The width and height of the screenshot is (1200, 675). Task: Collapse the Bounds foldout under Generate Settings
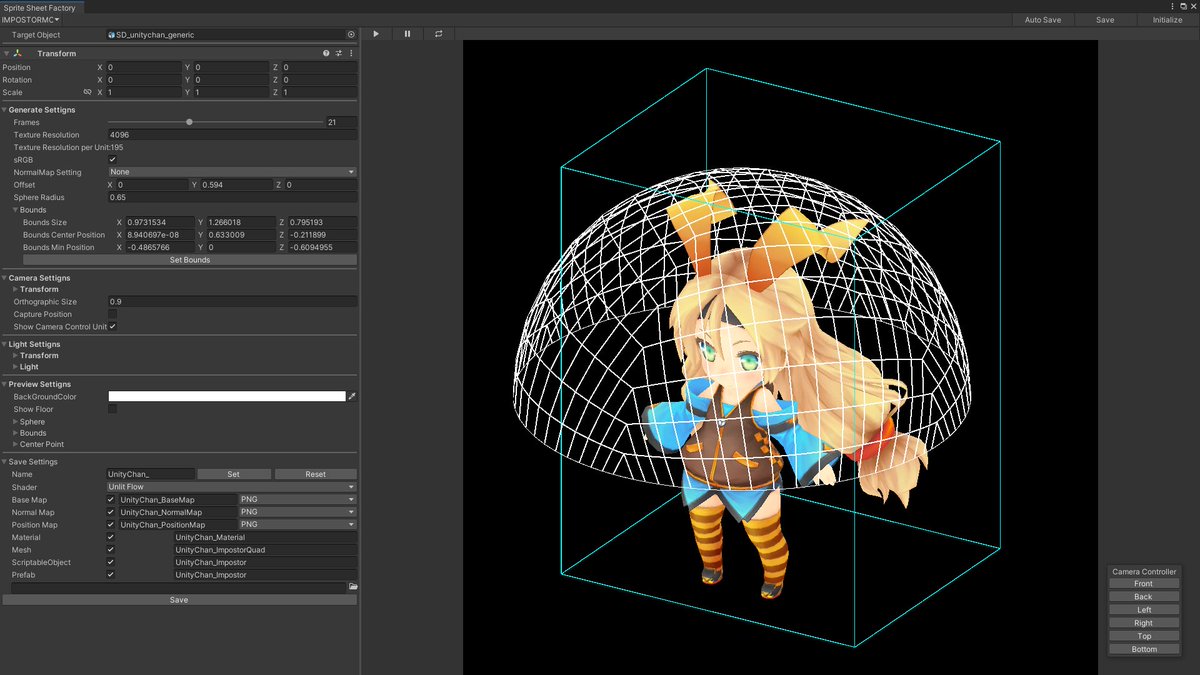coord(16,210)
